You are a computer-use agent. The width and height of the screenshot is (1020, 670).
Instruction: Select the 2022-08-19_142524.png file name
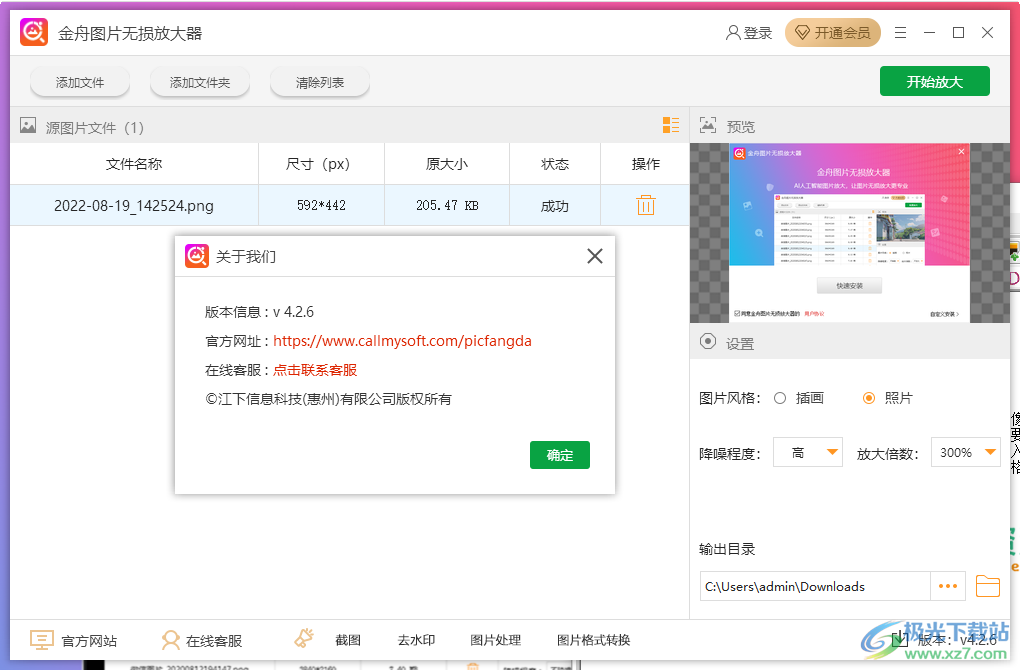(134, 206)
